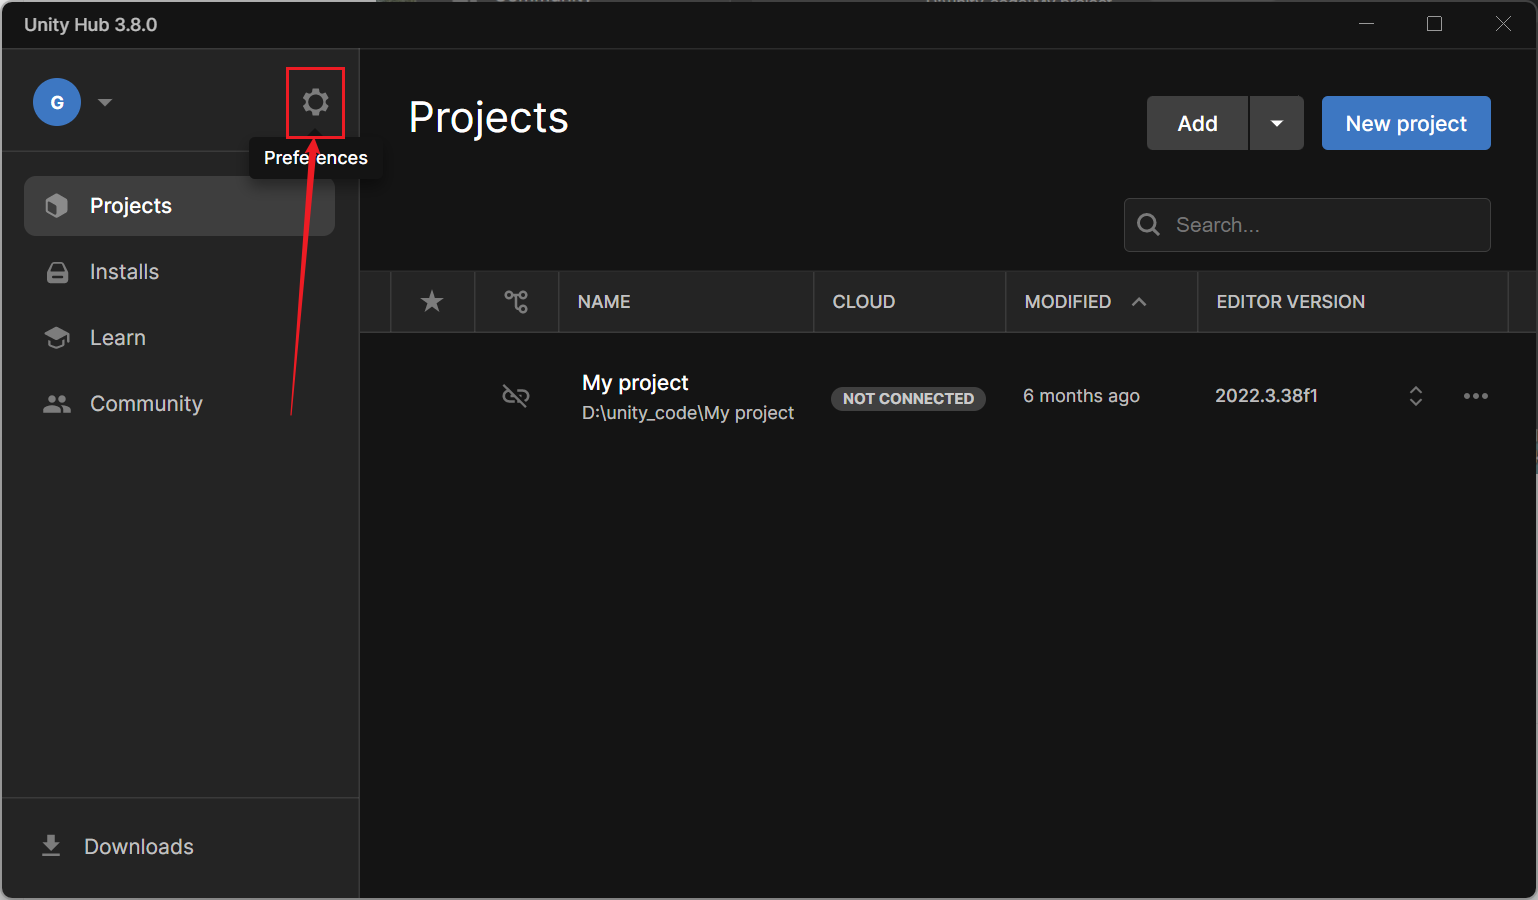Minimize the Unity Hub window
Image resolution: width=1538 pixels, height=900 pixels.
[x=1366, y=24]
